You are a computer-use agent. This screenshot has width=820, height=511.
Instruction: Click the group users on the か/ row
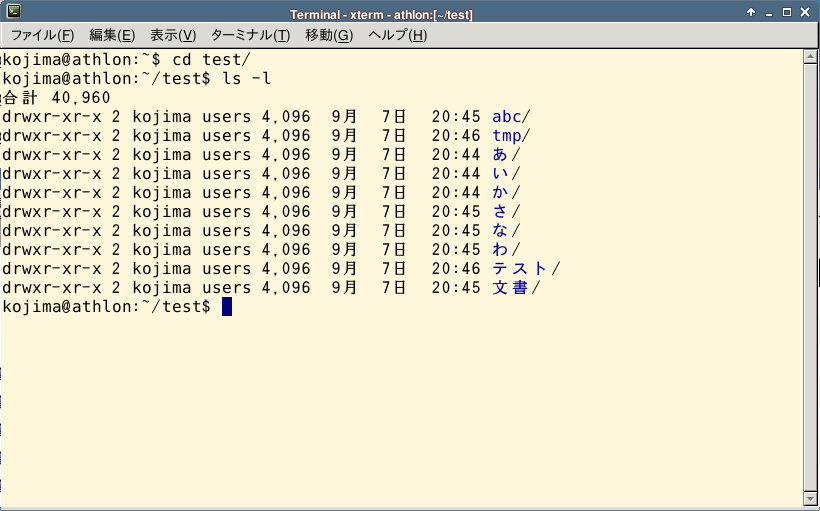point(227,193)
